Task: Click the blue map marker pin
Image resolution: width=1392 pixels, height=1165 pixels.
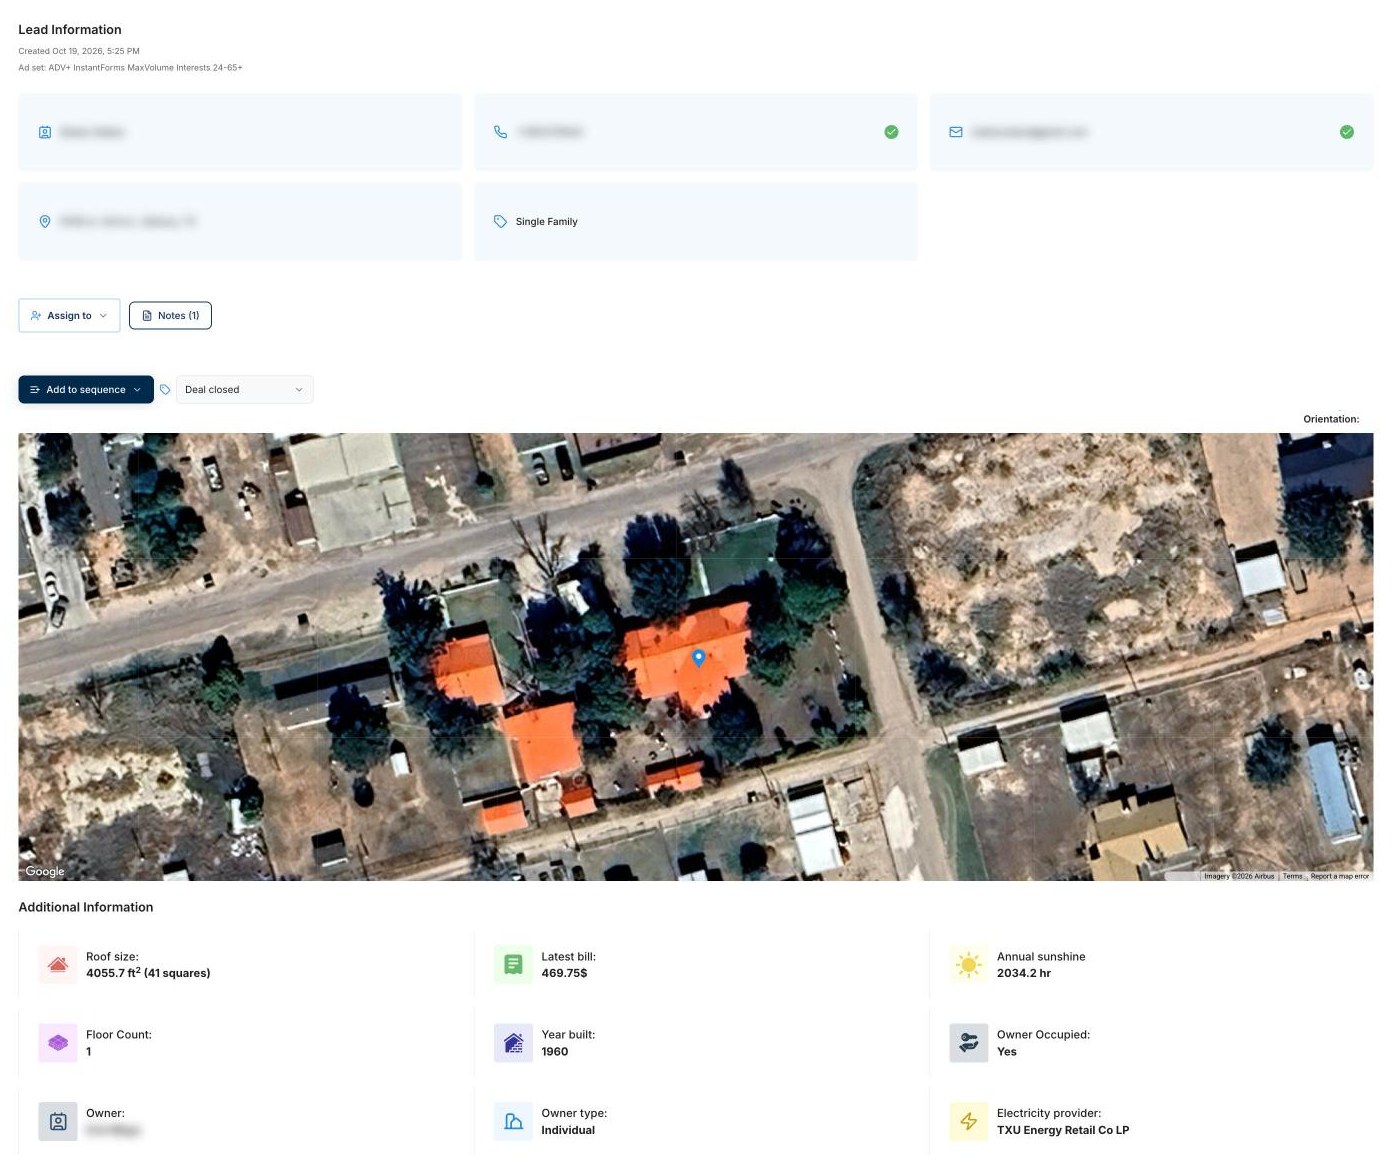Action: (699, 657)
